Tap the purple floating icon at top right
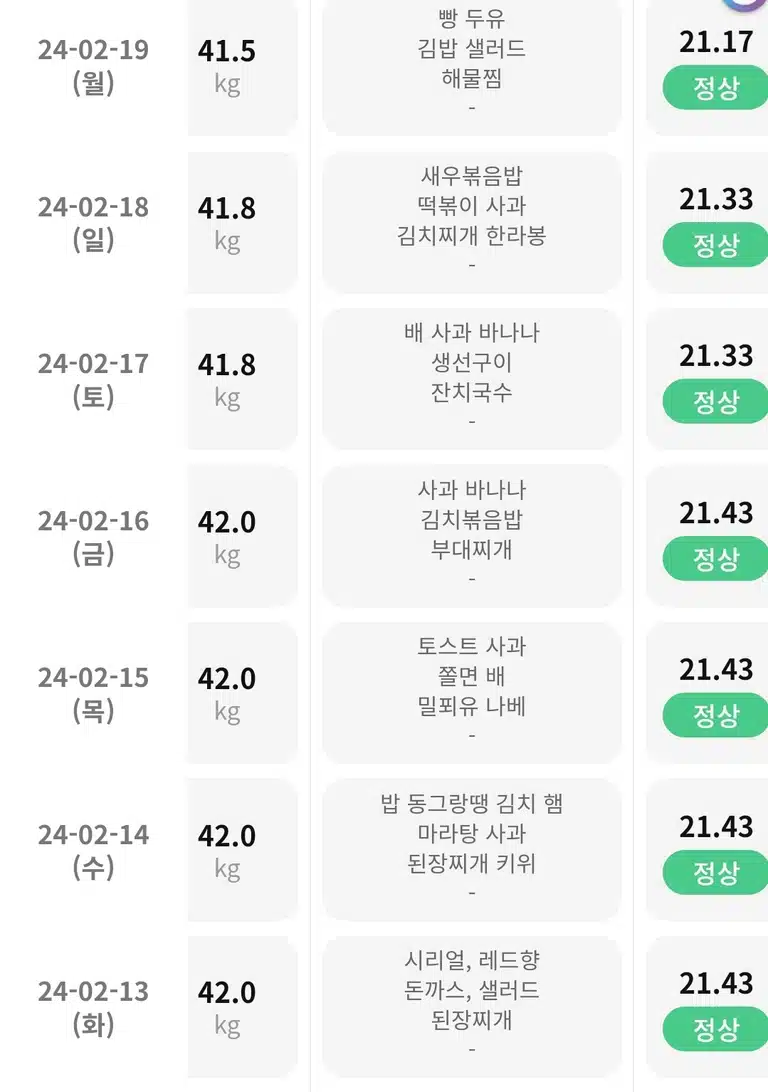The height and width of the screenshot is (1092, 768). point(745,6)
